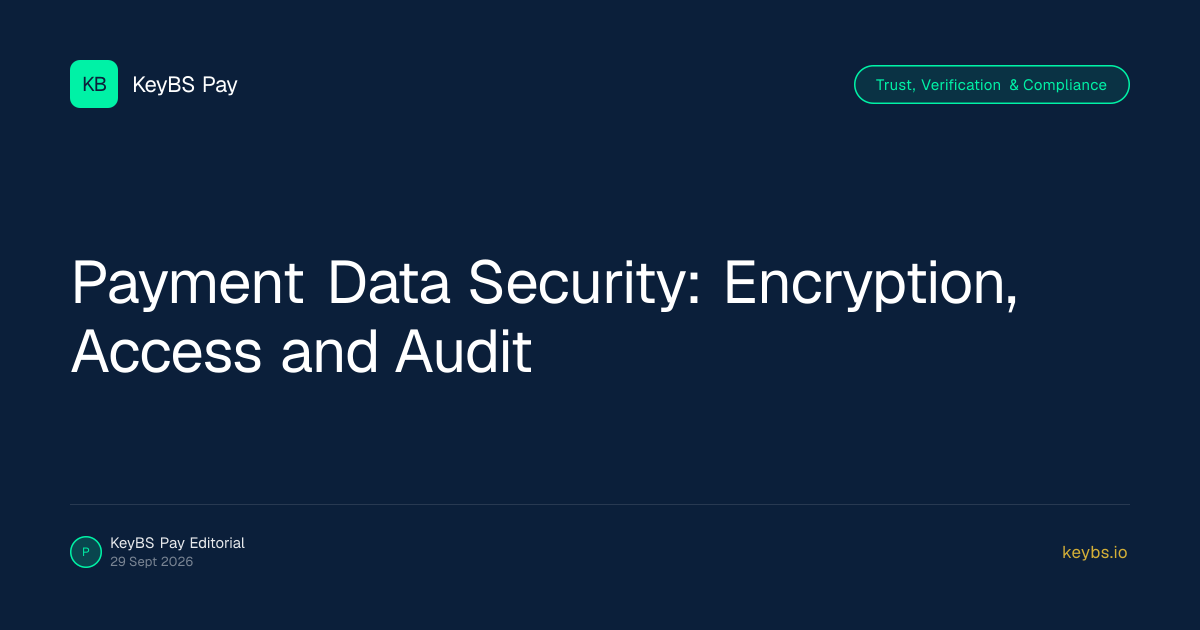Click the date 29 Sept 2026

point(151,562)
